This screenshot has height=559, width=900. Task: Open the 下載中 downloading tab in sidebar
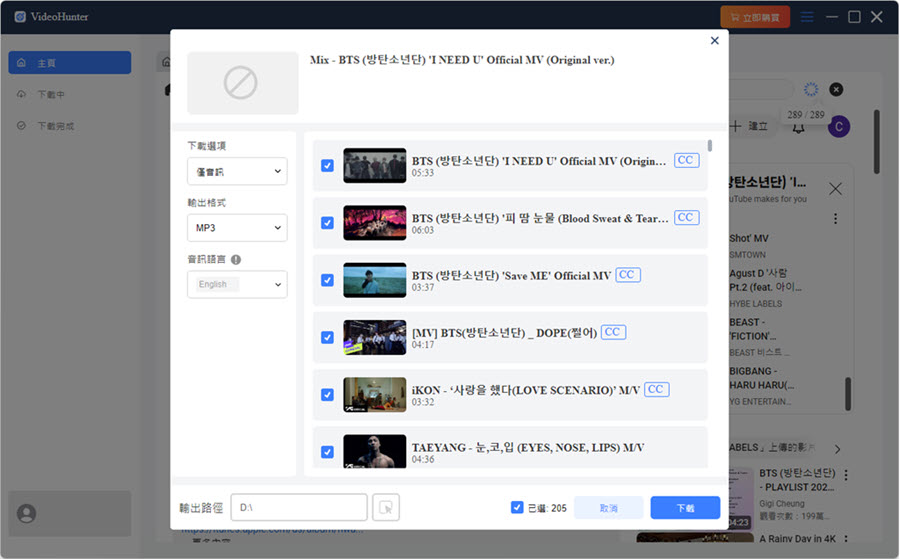[69, 94]
